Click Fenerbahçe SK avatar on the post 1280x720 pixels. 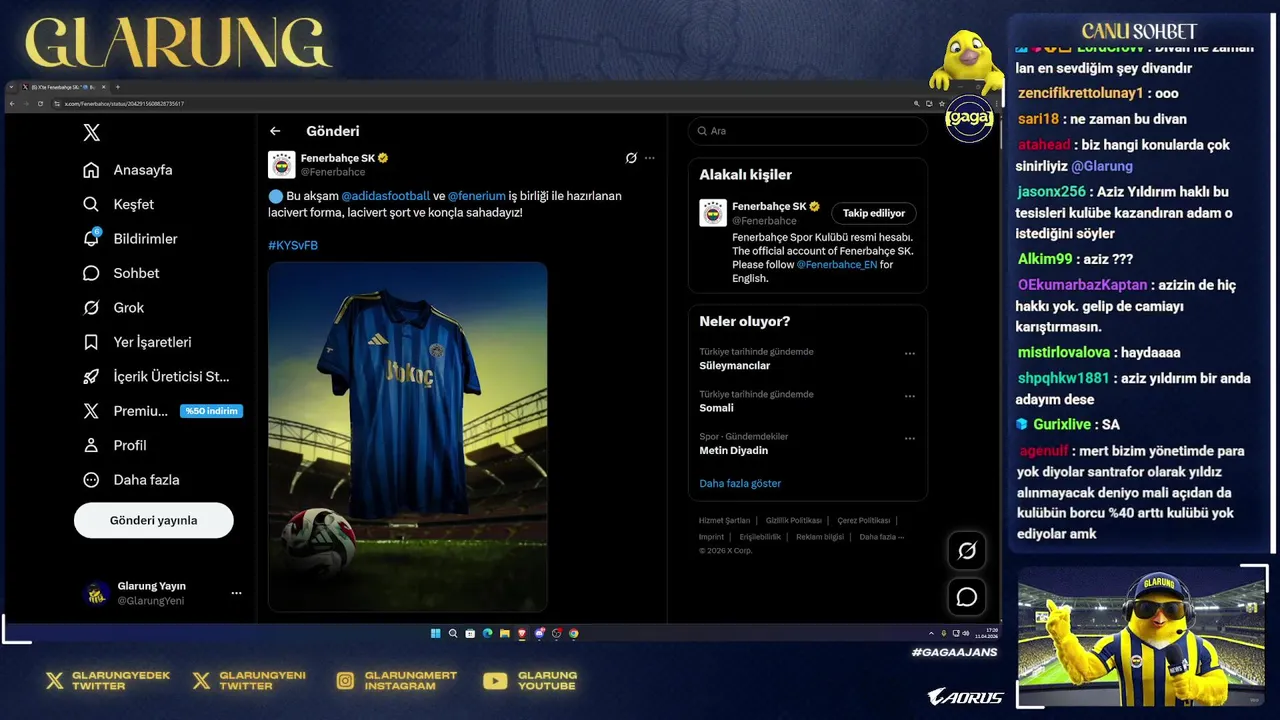point(282,164)
